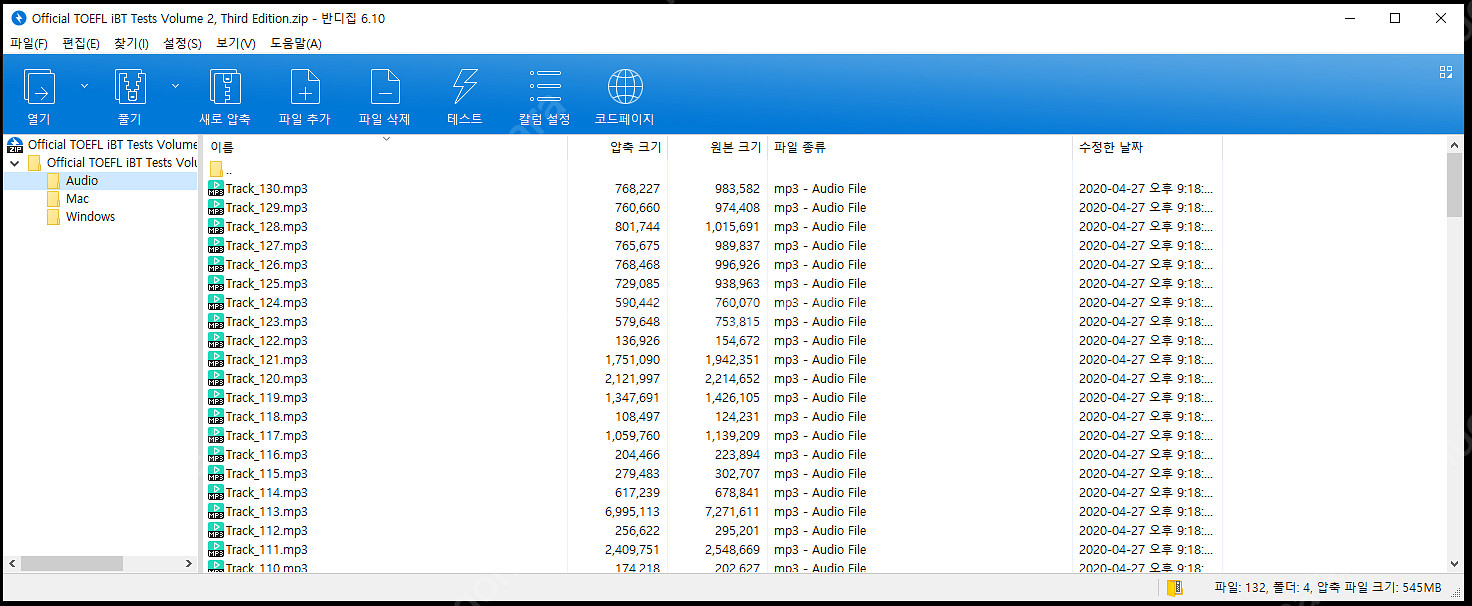
Task: Click the MP3 icon of Track_116.mp3
Action: [216, 455]
